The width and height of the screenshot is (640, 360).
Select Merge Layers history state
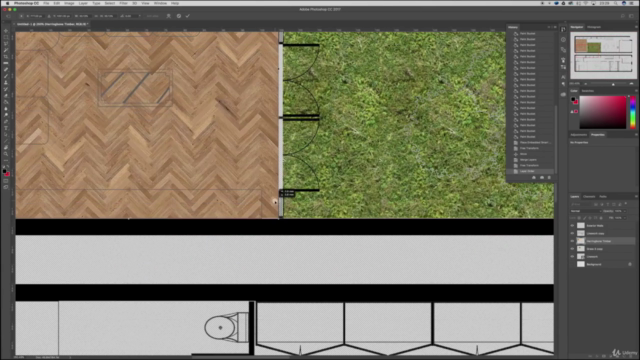(531, 160)
